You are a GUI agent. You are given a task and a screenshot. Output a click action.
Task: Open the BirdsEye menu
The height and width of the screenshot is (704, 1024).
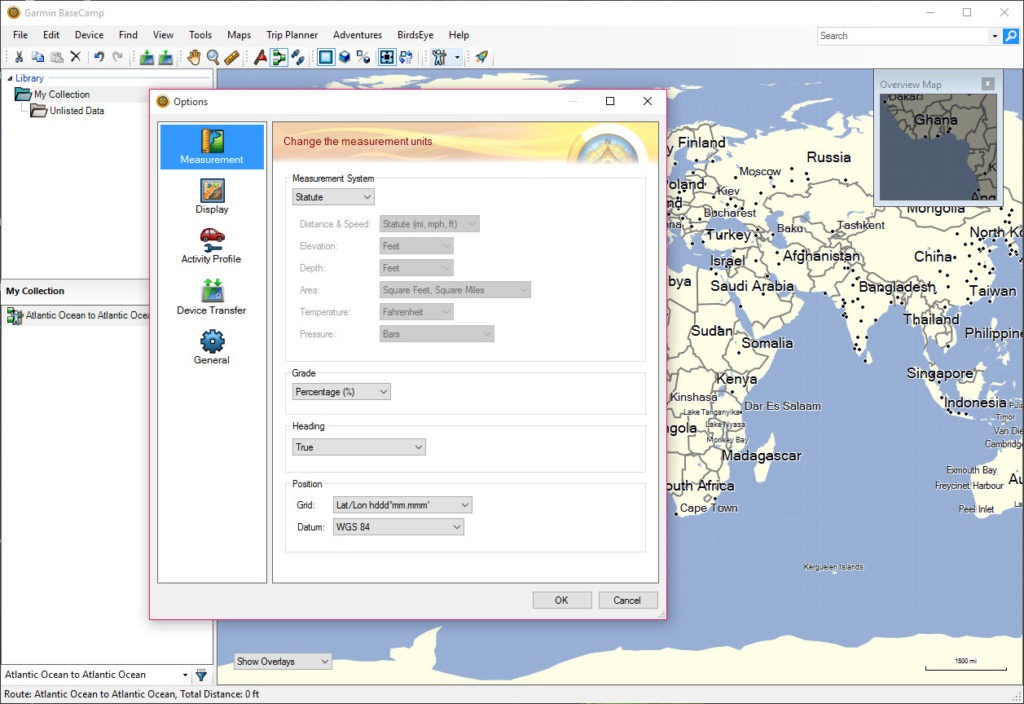point(415,35)
